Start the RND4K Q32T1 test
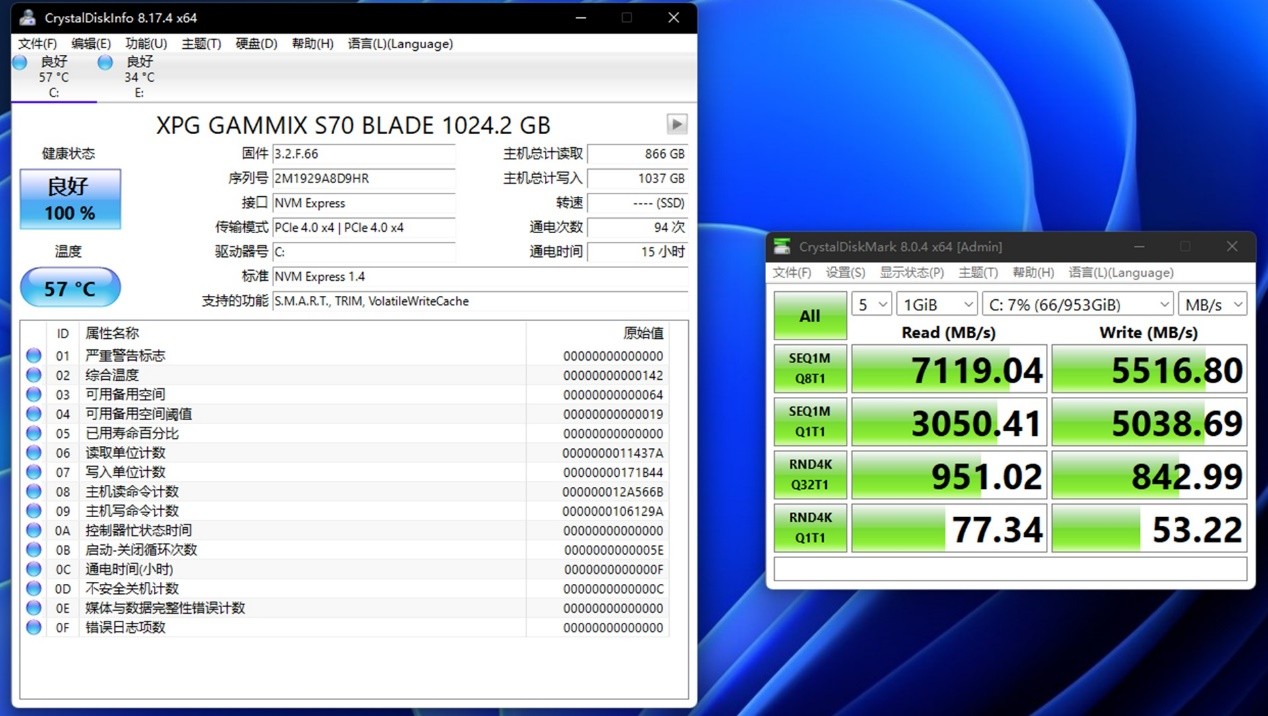The width and height of the screenshot is (1268, 716). (x=810, y=475)
